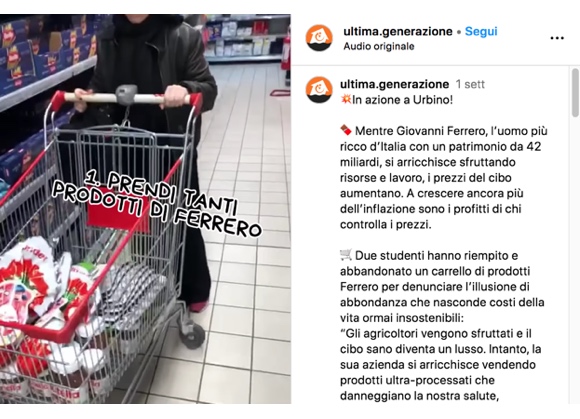Click the video to pause playback
The width and height of the screenshot is (580, 419).
pos(145,209)
